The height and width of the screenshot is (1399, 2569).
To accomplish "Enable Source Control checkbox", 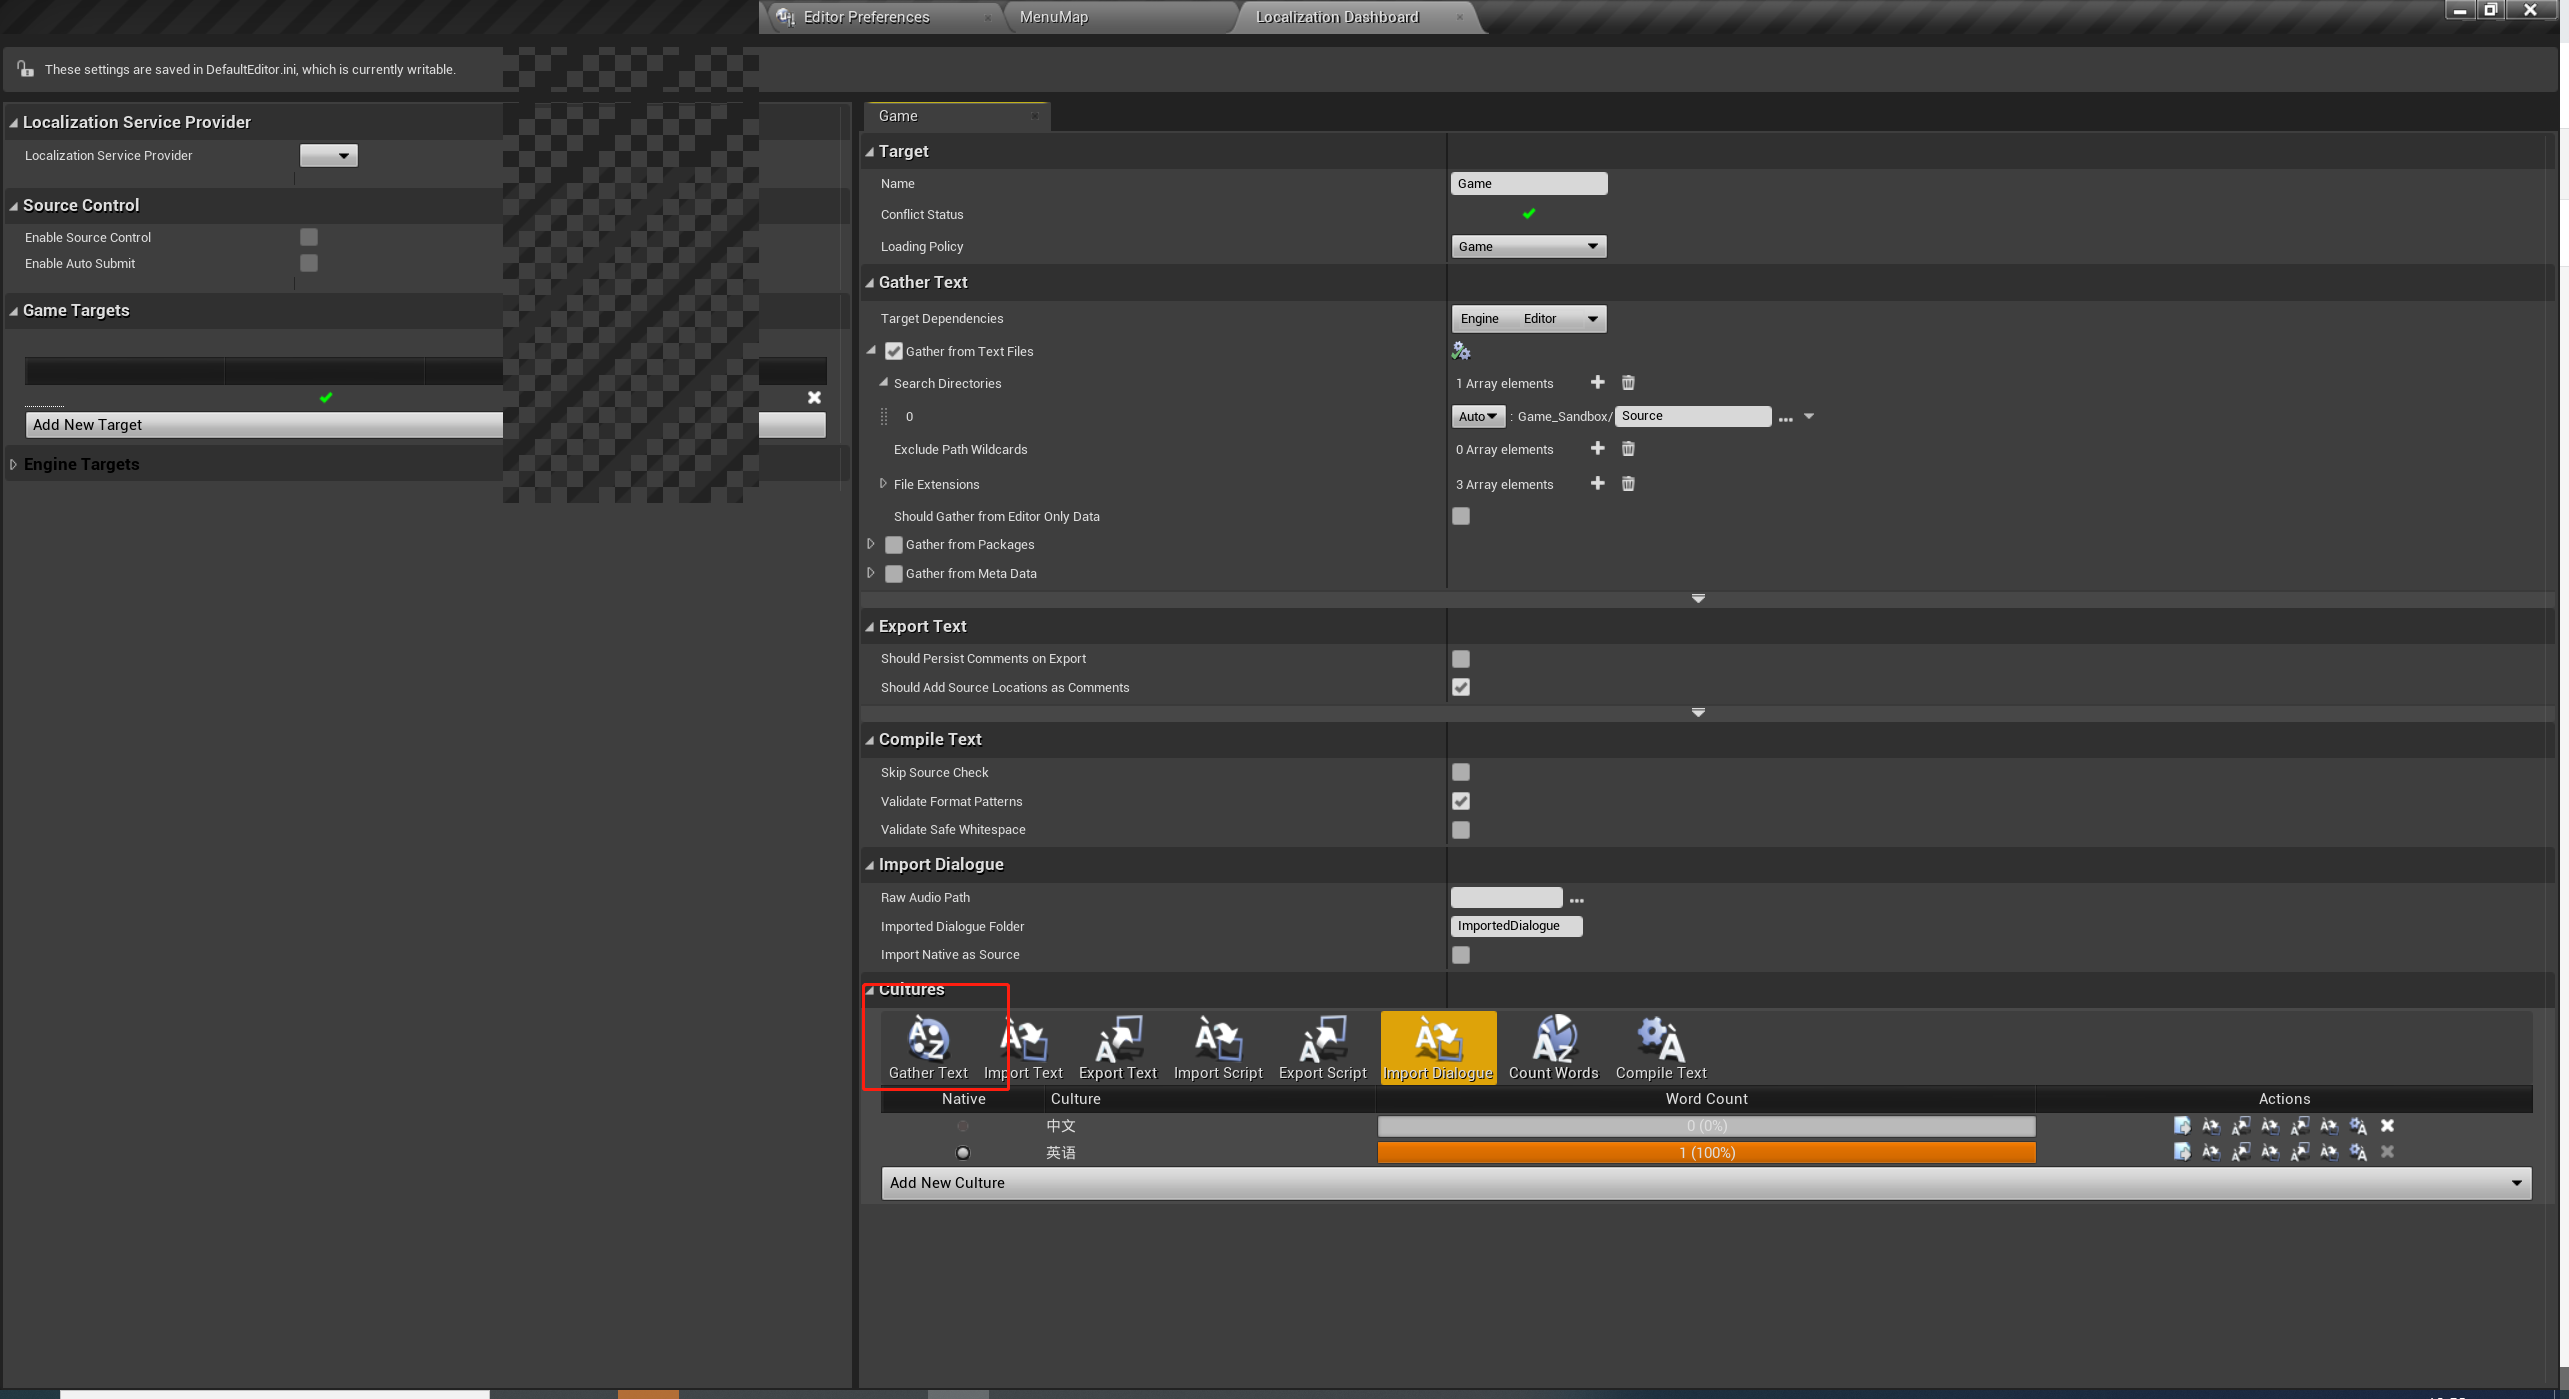I will (308, 237).
